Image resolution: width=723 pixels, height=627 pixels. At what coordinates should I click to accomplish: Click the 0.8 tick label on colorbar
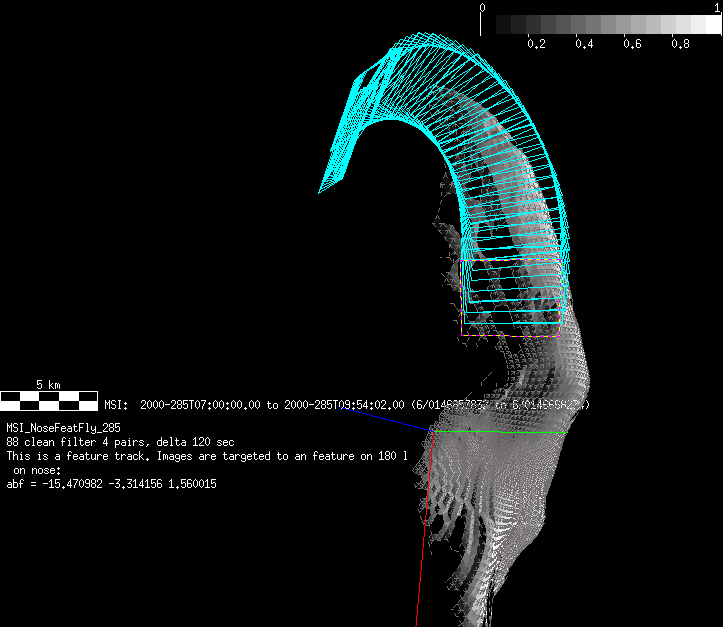pos(680,45)
